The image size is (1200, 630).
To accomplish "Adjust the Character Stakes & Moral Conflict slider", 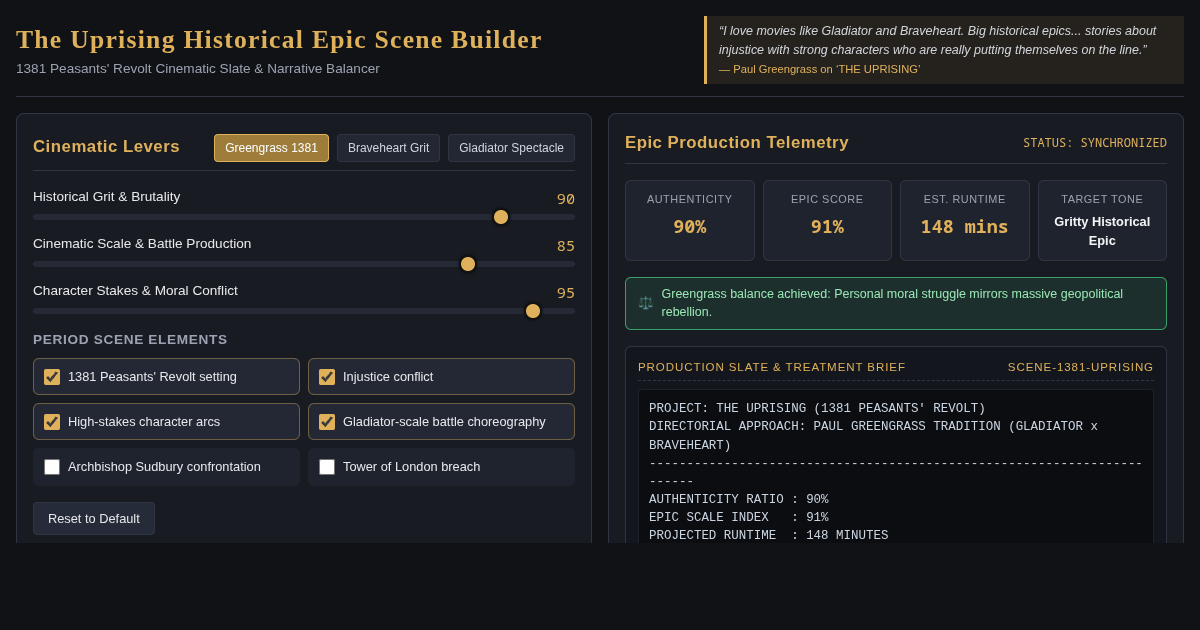I will click(304, 311).
